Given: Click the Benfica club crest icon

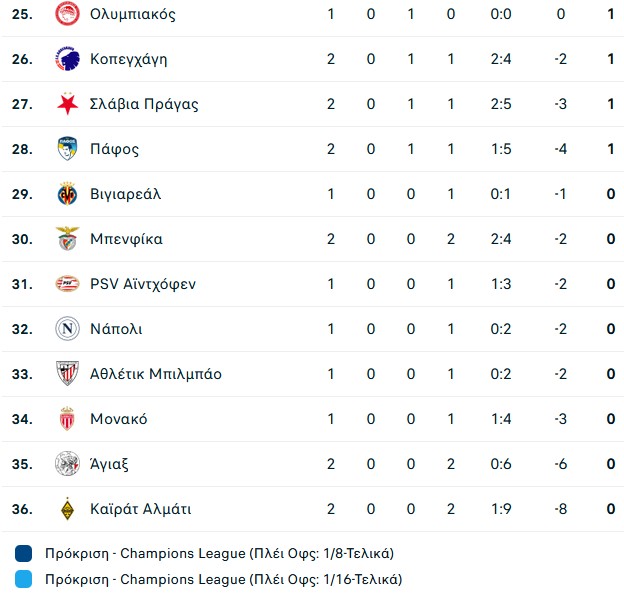Looking at the screenshot, I should click(x=67, y=239).
